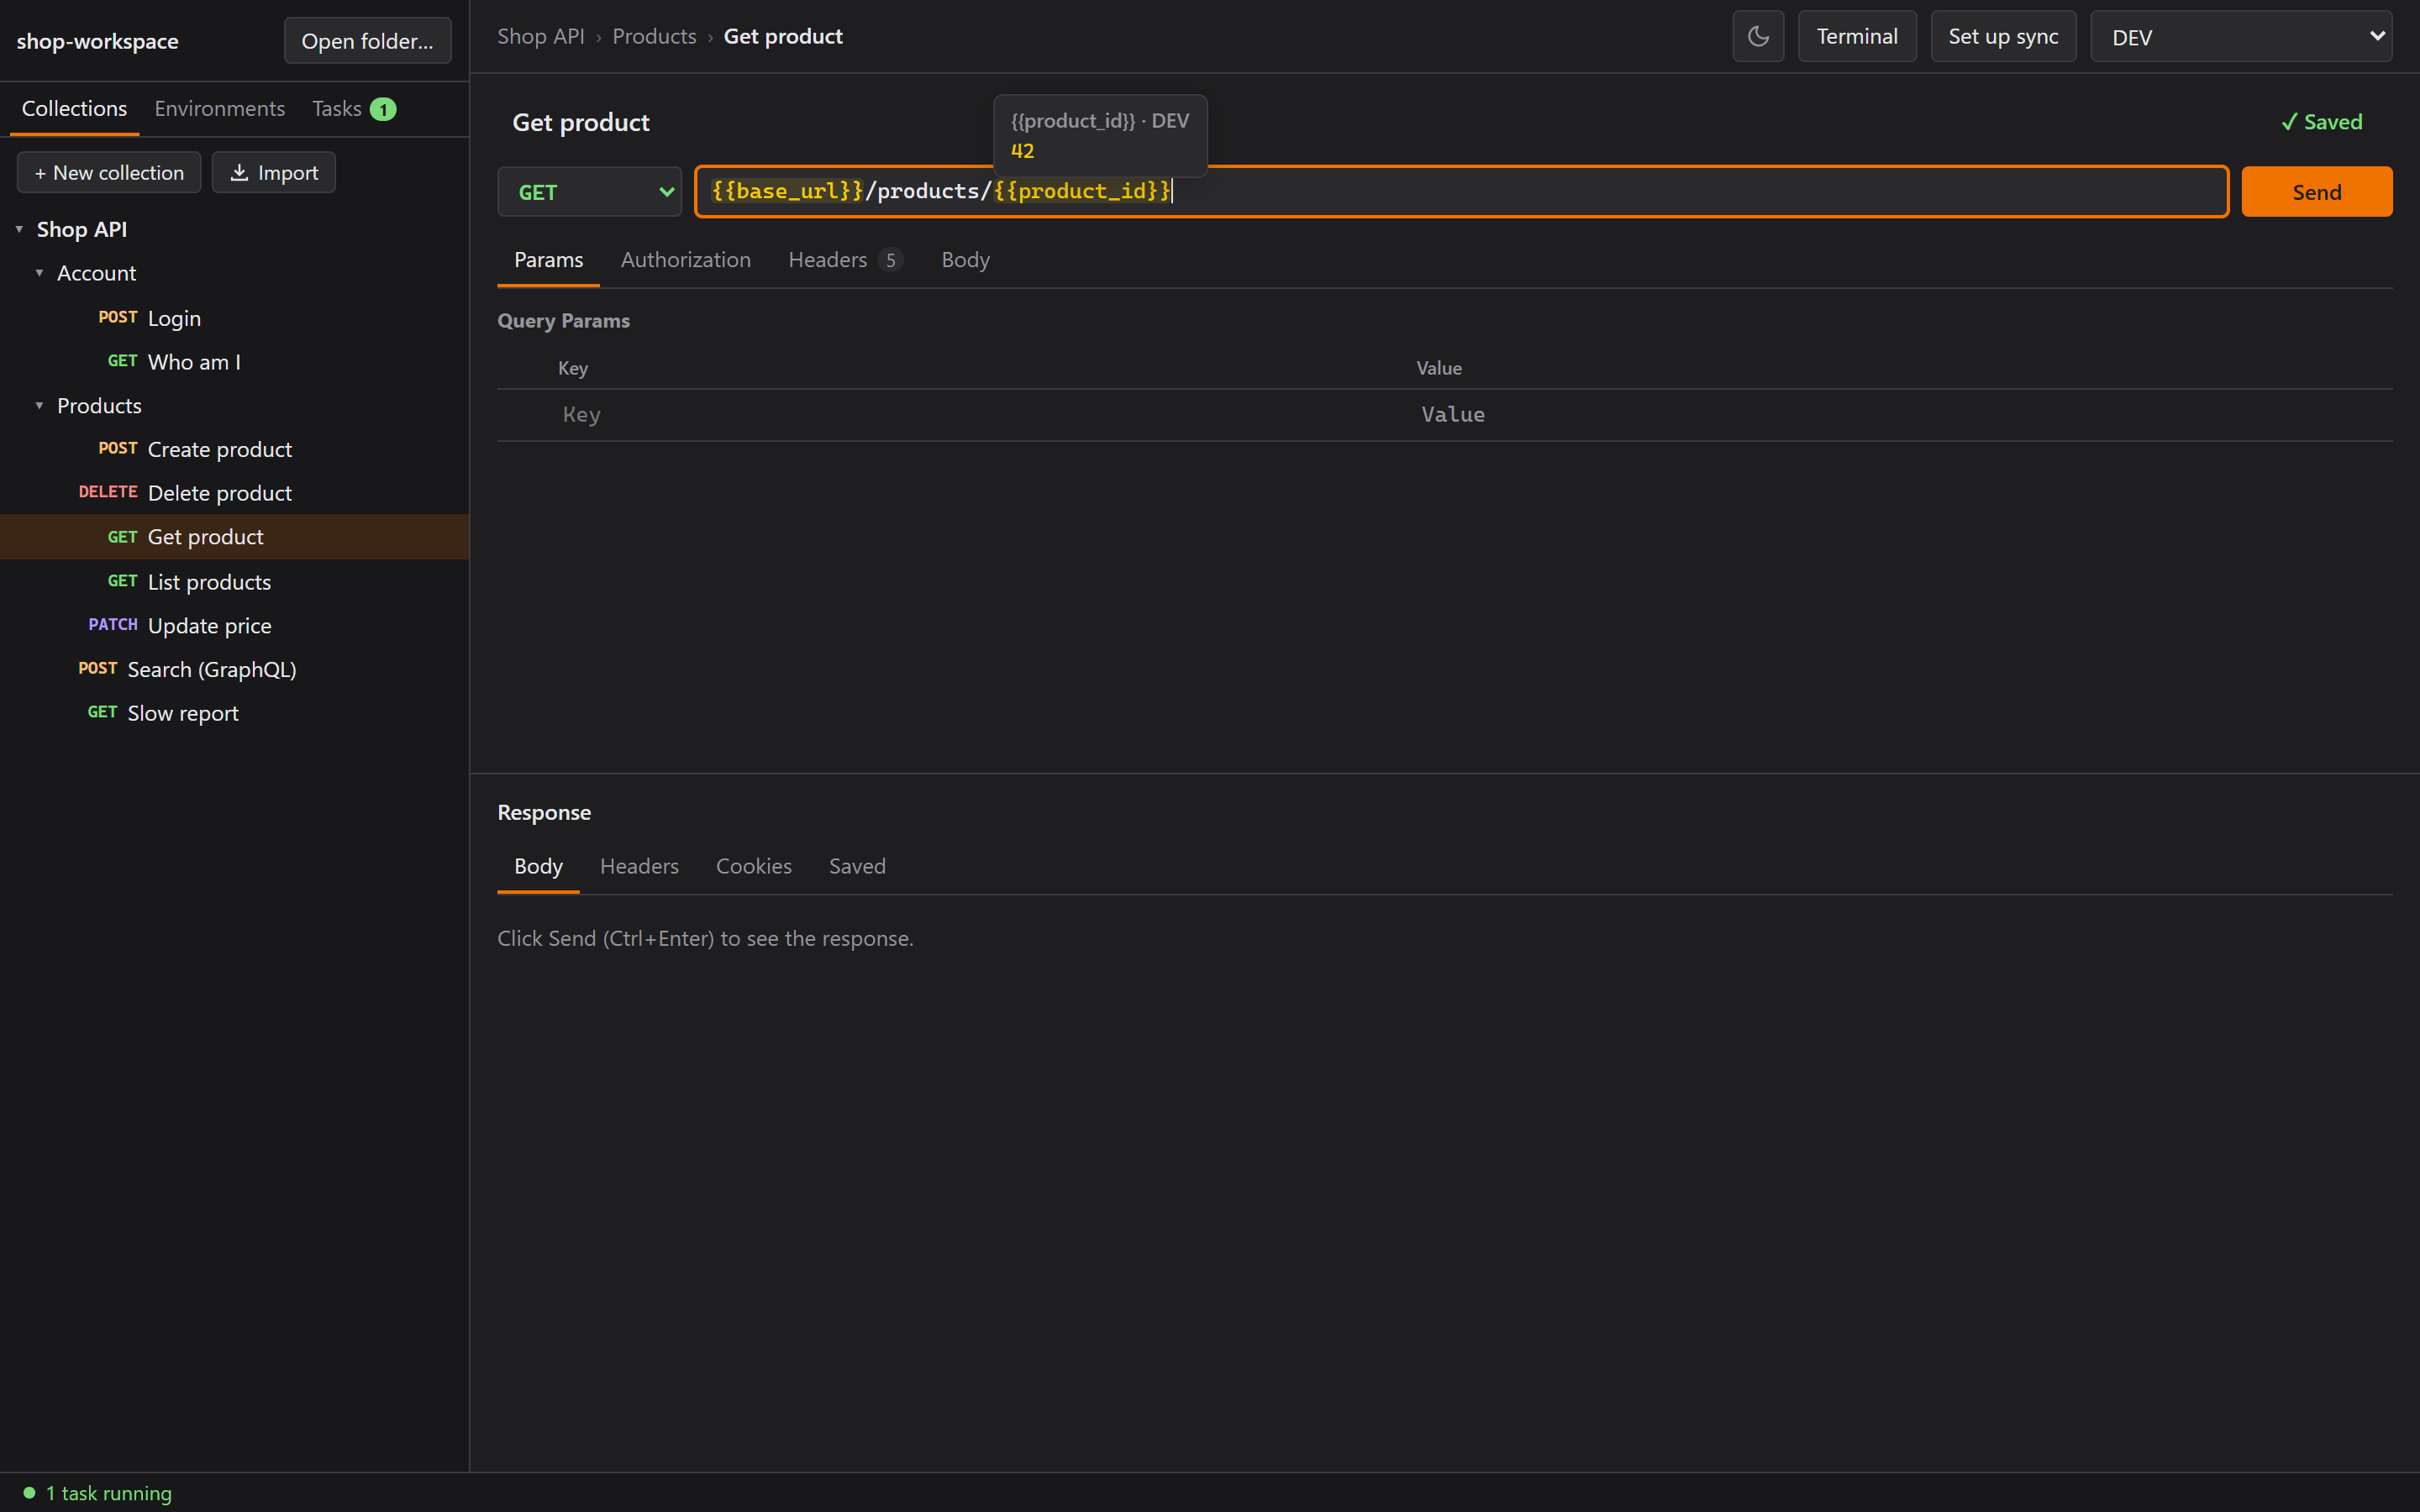Collapse the Products folder
Viewport: 2420px width, 1512px height.
tap(39, 406)
